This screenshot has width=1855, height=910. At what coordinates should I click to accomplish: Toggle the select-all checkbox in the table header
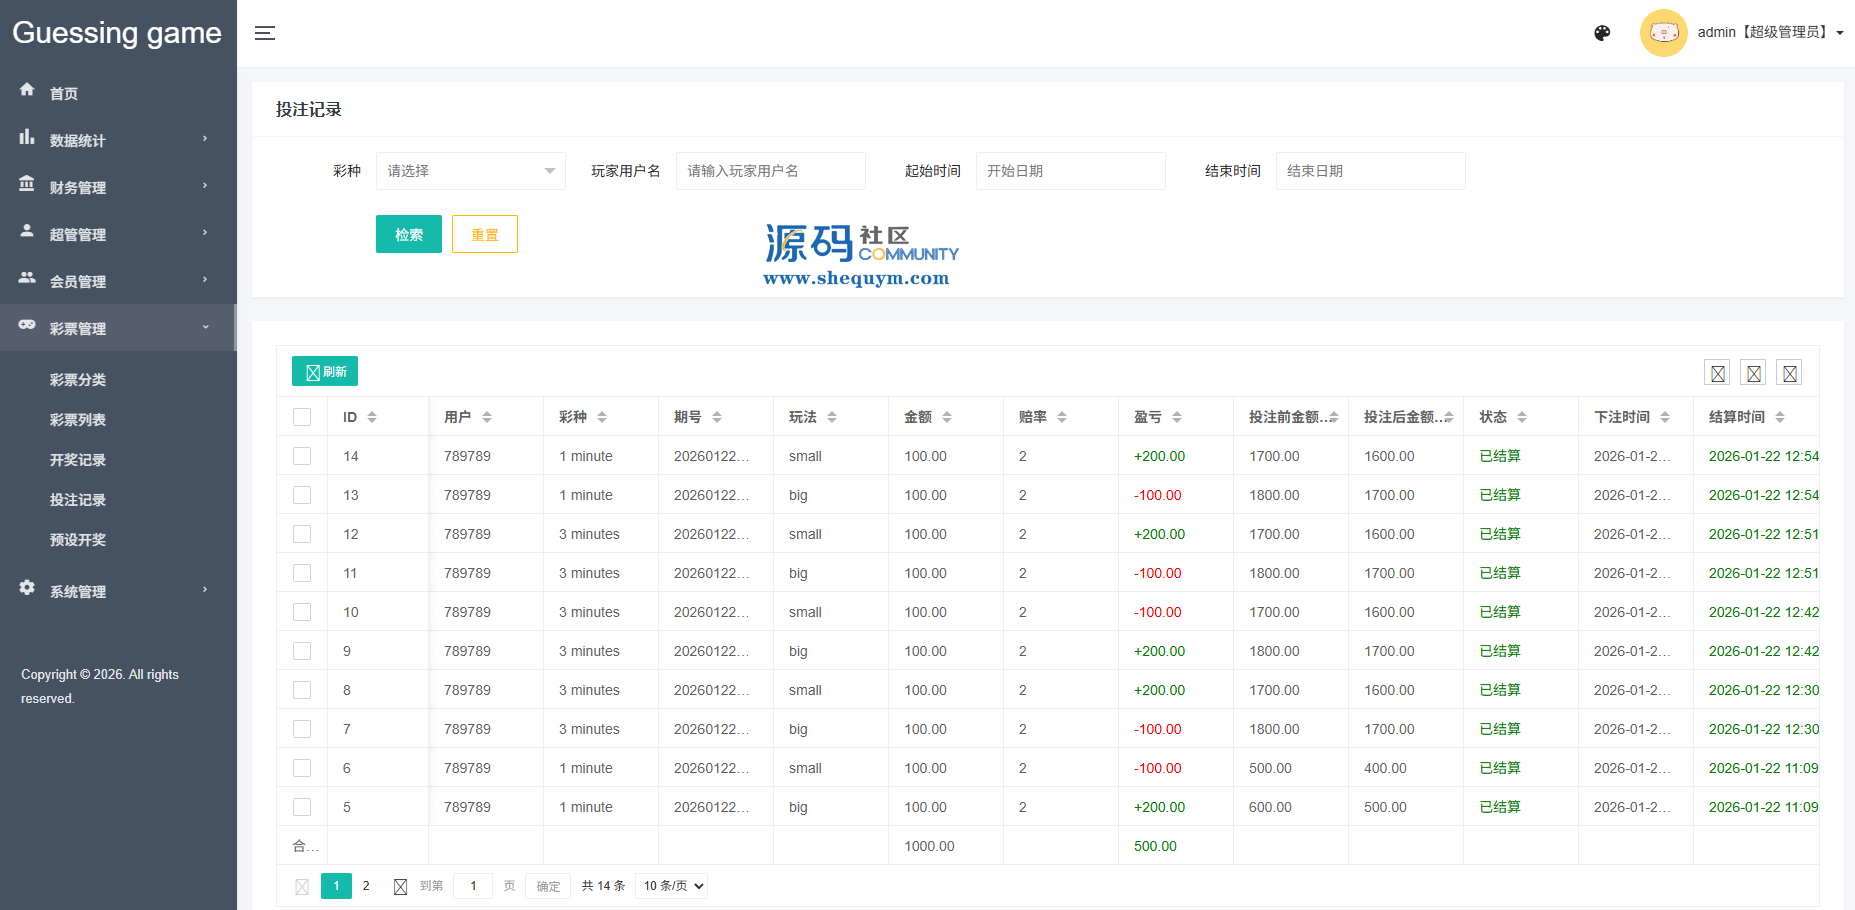click(x=302, y=417)
